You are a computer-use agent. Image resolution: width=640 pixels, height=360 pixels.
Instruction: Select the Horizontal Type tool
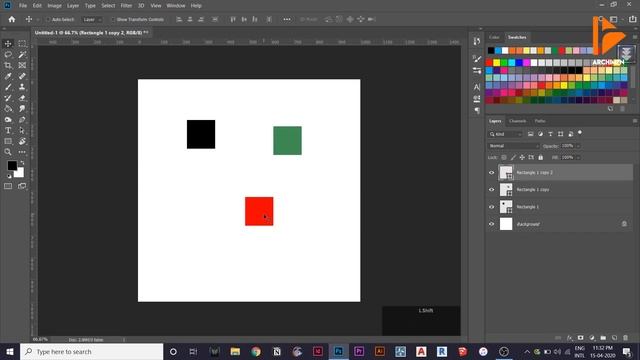coord(8,131)
